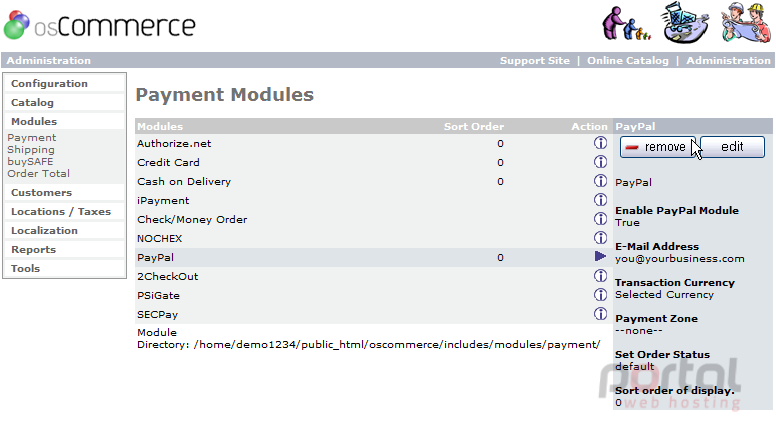776x422 pixels.
Task: Click the you@yourbusiness.com email value
Action: [679, 258]
